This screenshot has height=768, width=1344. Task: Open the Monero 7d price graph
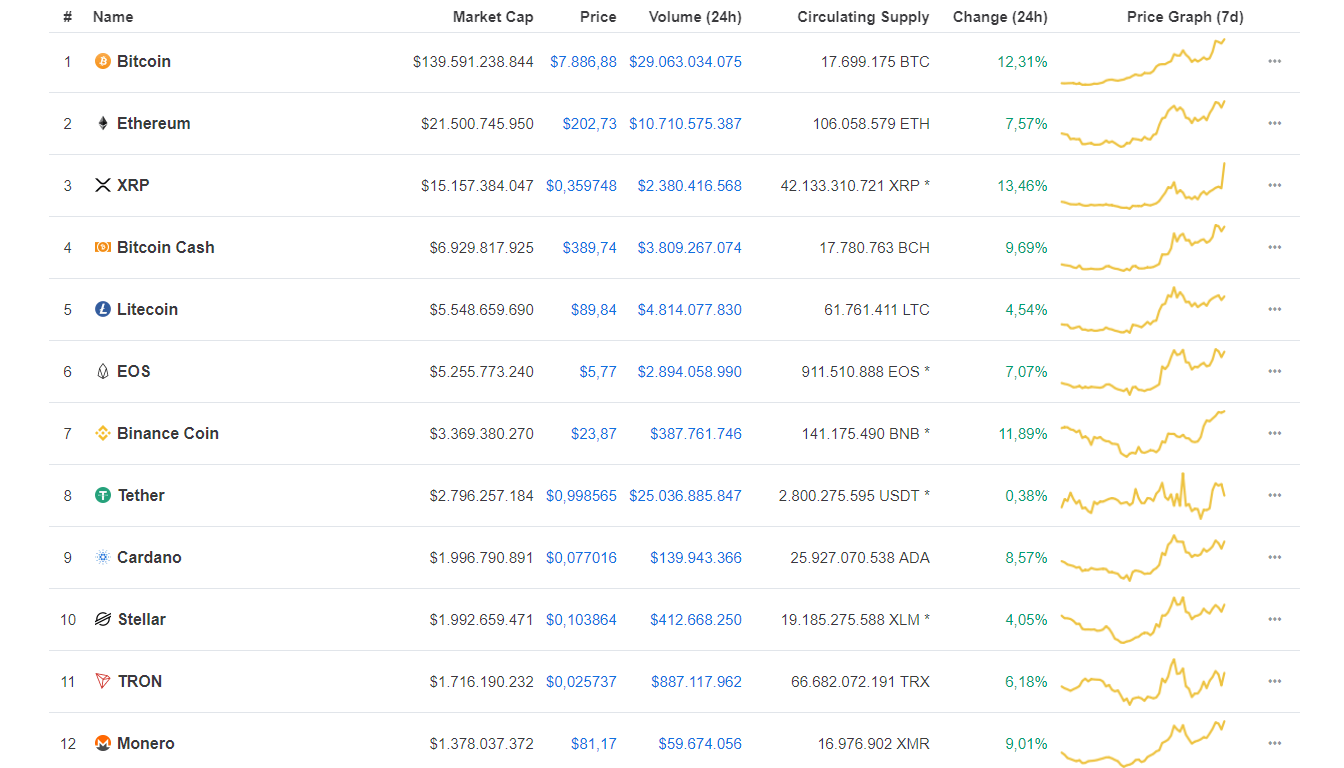[x=1143, y=744]
